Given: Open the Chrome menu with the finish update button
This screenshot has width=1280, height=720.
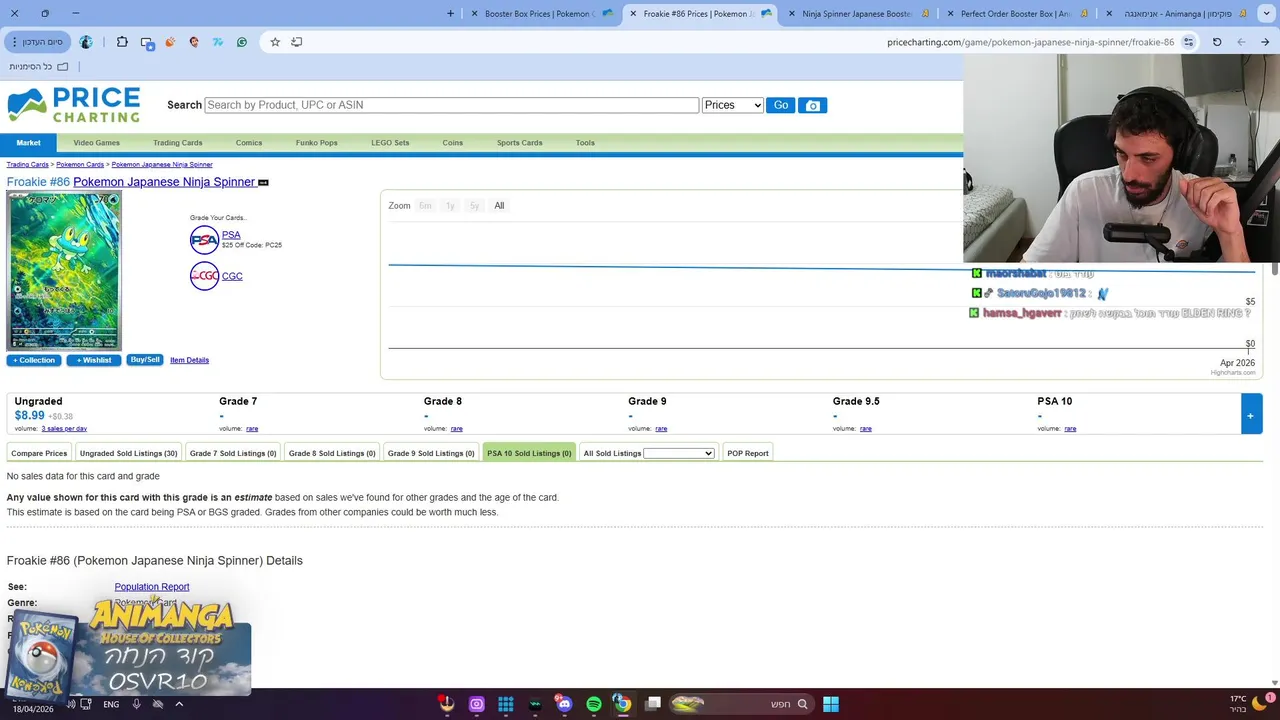Looking at the screenshot, I should click(x=37, y=42).
